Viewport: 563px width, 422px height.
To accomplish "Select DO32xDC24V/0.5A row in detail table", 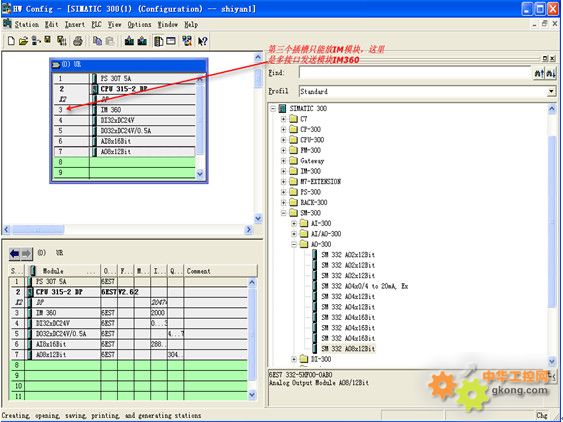I will point(128,334).
